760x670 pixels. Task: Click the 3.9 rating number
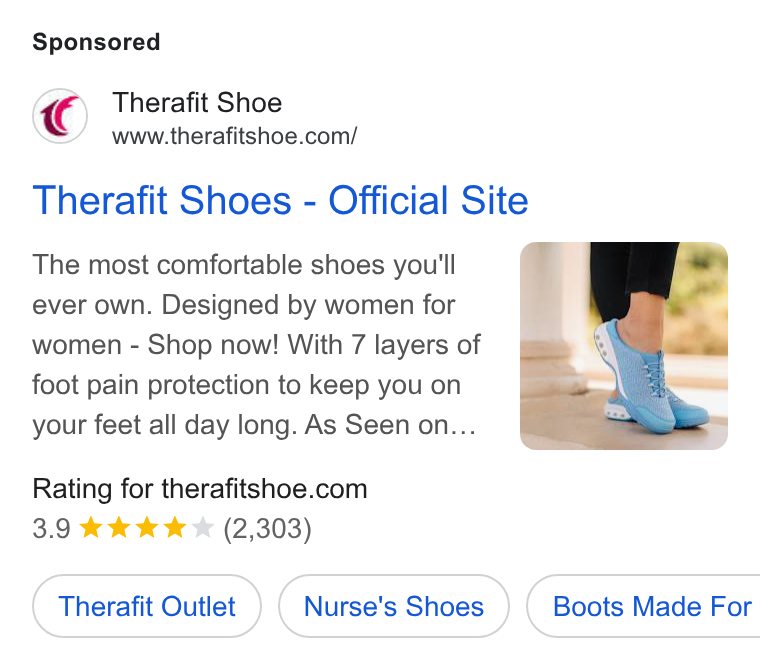(x=51, y=528)
